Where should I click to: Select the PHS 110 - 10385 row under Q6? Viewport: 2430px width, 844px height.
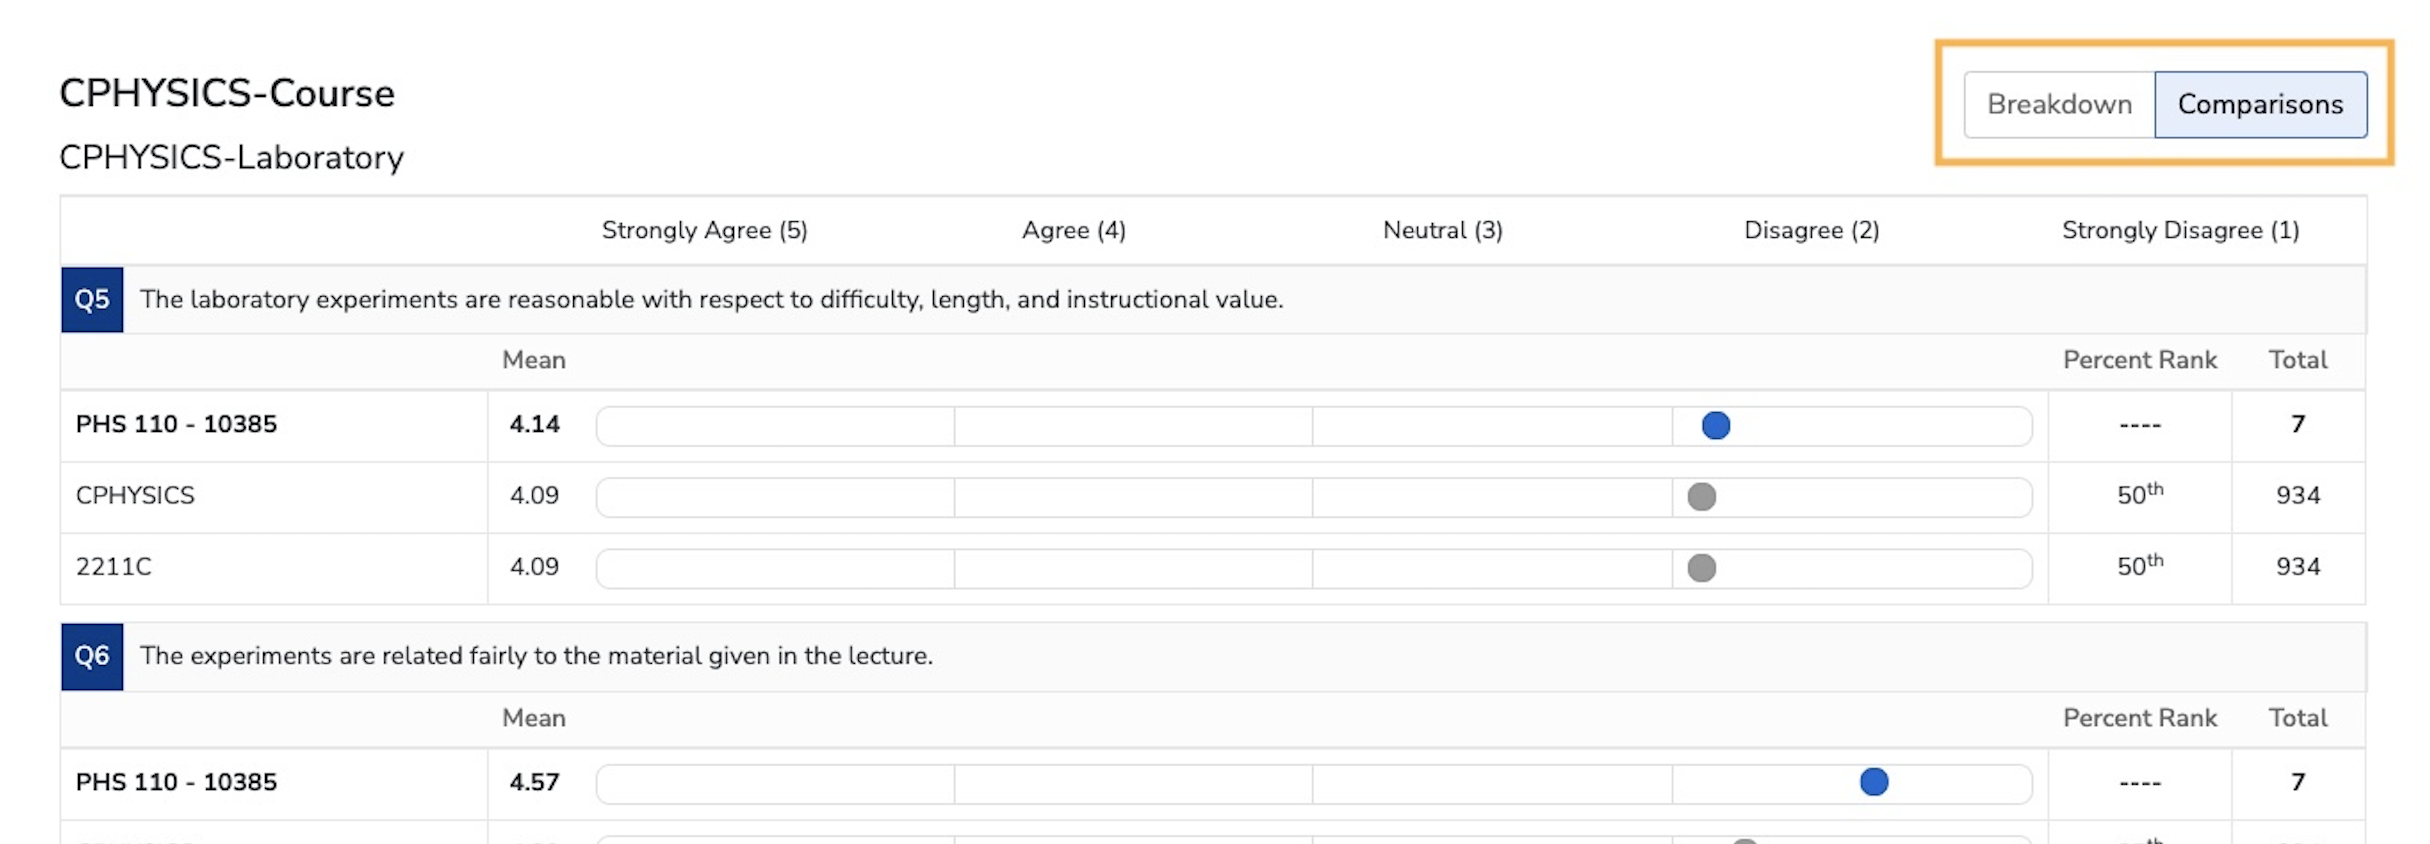coord(176,782)
